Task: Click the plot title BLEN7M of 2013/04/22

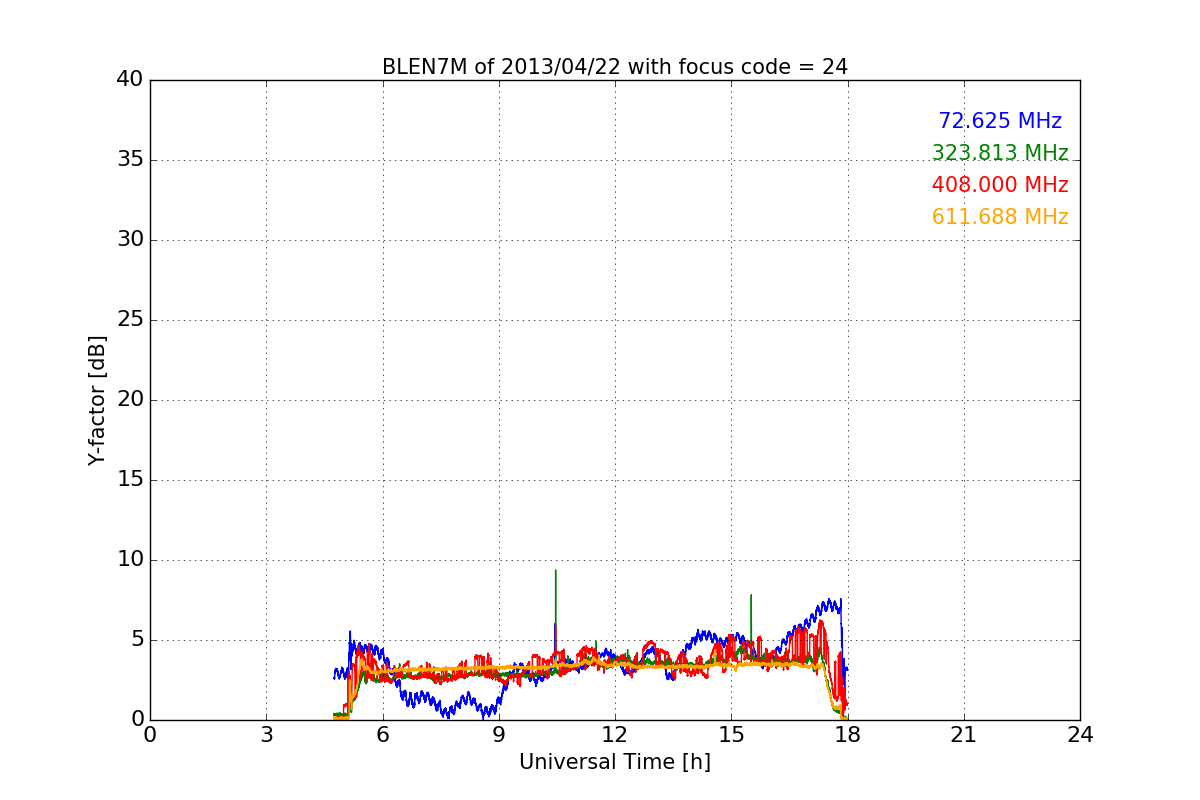Action: click(x=614, y=67)
